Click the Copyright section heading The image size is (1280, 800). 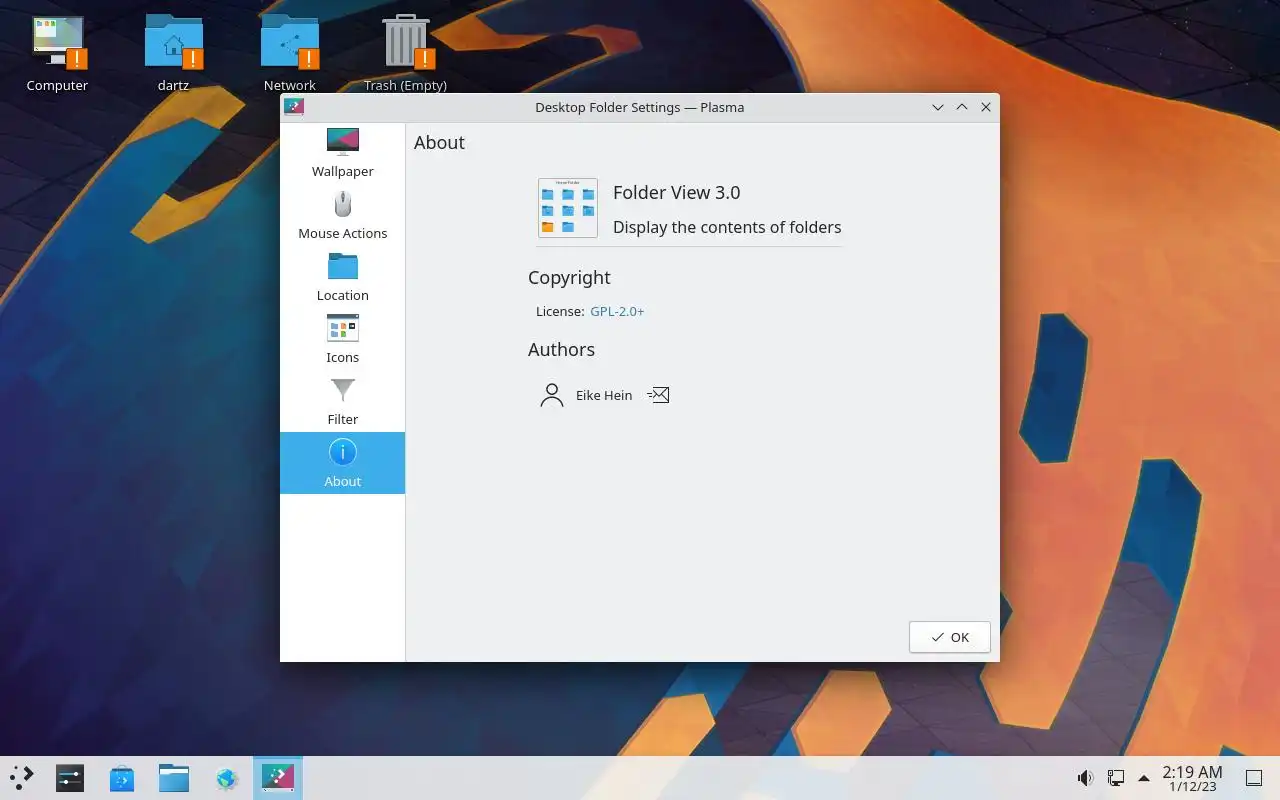[x=569, y=278]
